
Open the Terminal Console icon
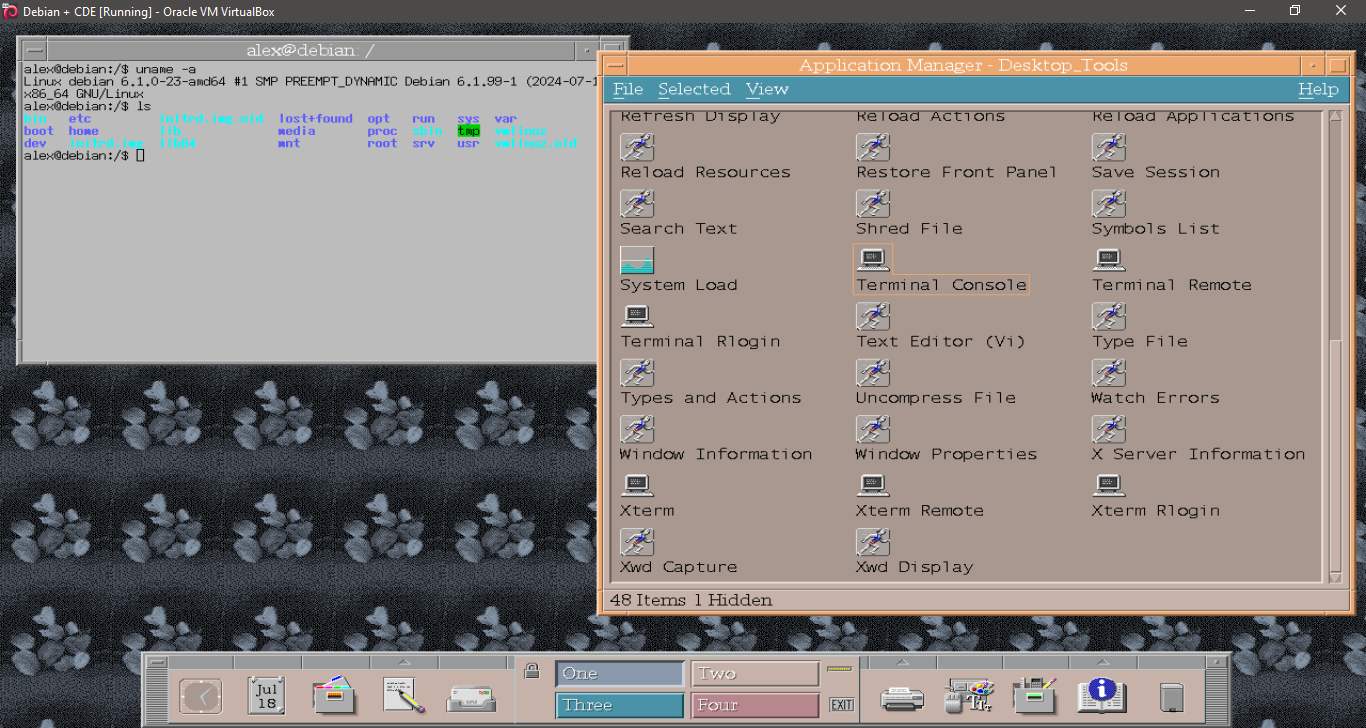(x=873, y=260)
